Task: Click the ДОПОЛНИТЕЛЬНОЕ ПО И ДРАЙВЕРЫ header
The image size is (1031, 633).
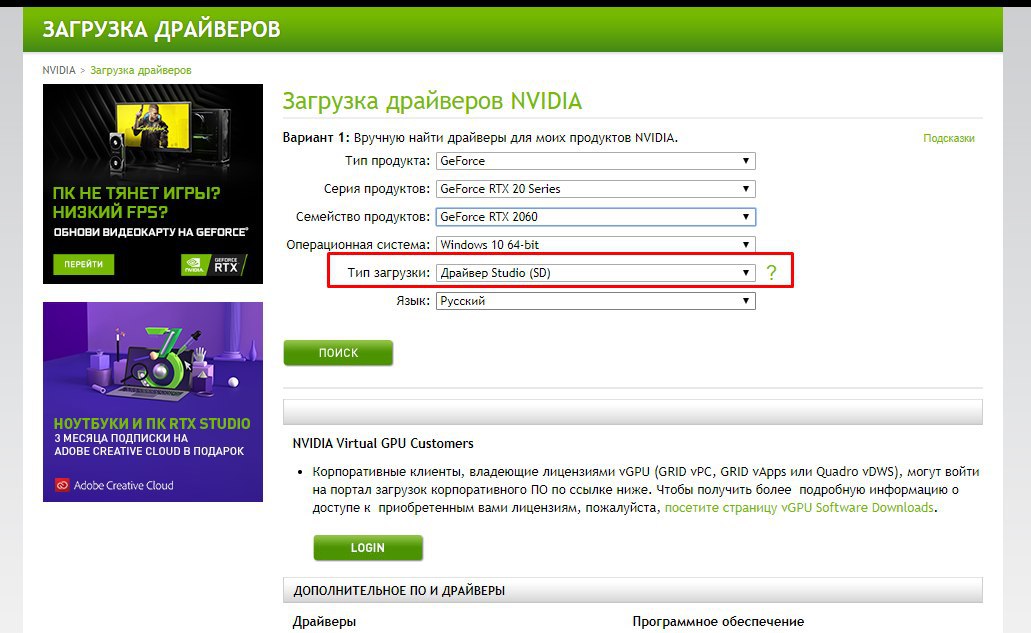Action: [x=633, y=590]
